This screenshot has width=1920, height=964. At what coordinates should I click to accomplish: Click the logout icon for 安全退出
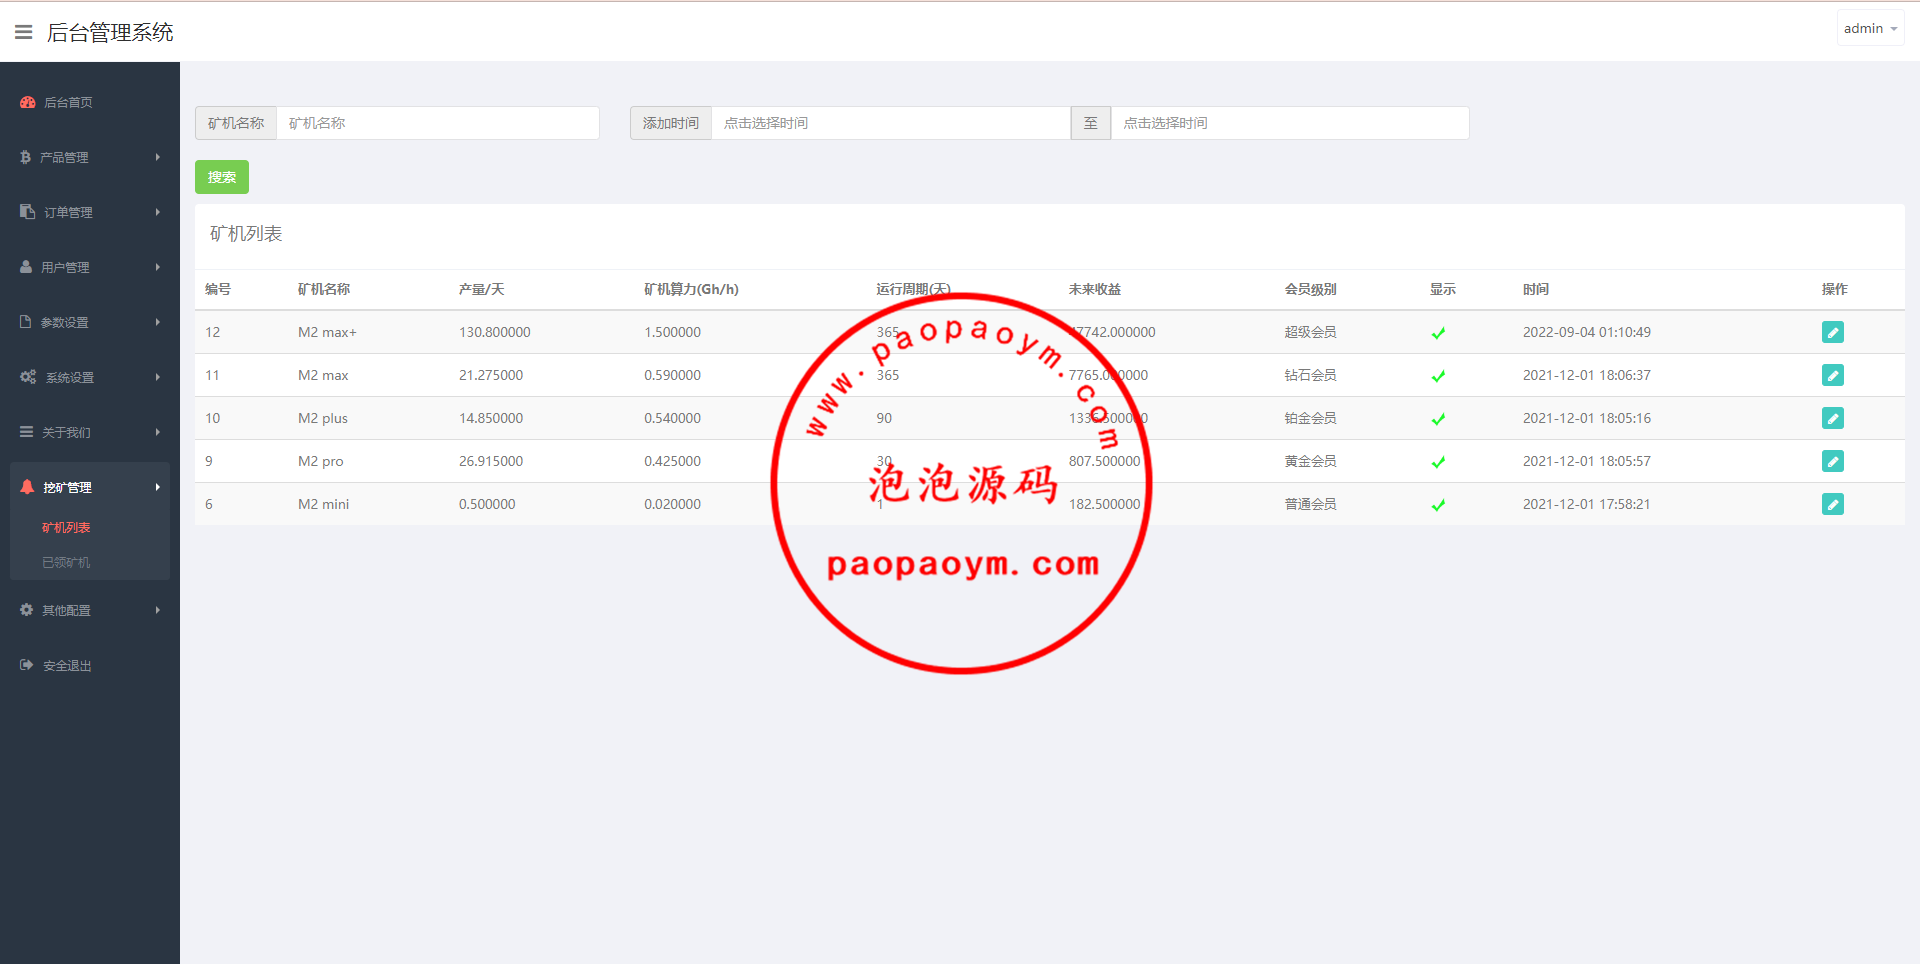coord(27,665)
